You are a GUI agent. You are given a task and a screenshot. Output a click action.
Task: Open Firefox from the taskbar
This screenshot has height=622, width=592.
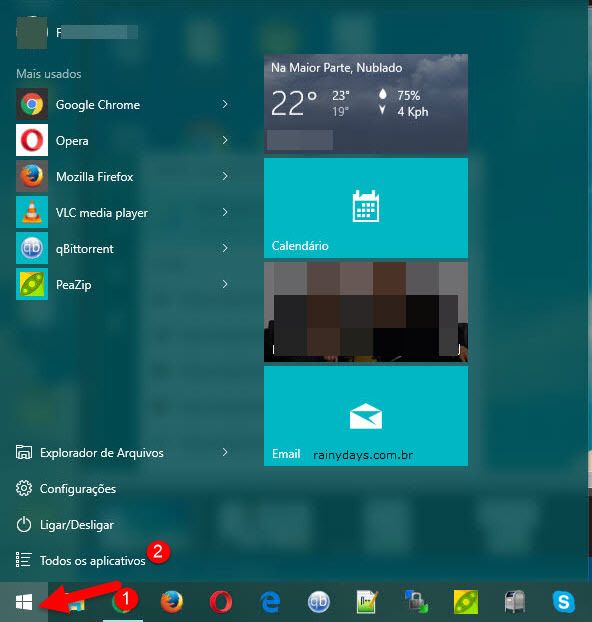[x=172, y=602]
